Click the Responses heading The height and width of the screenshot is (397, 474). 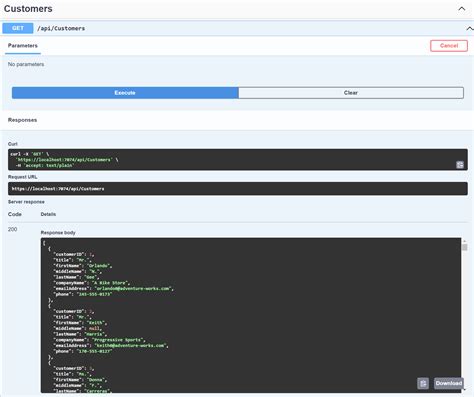pos(22,120)
